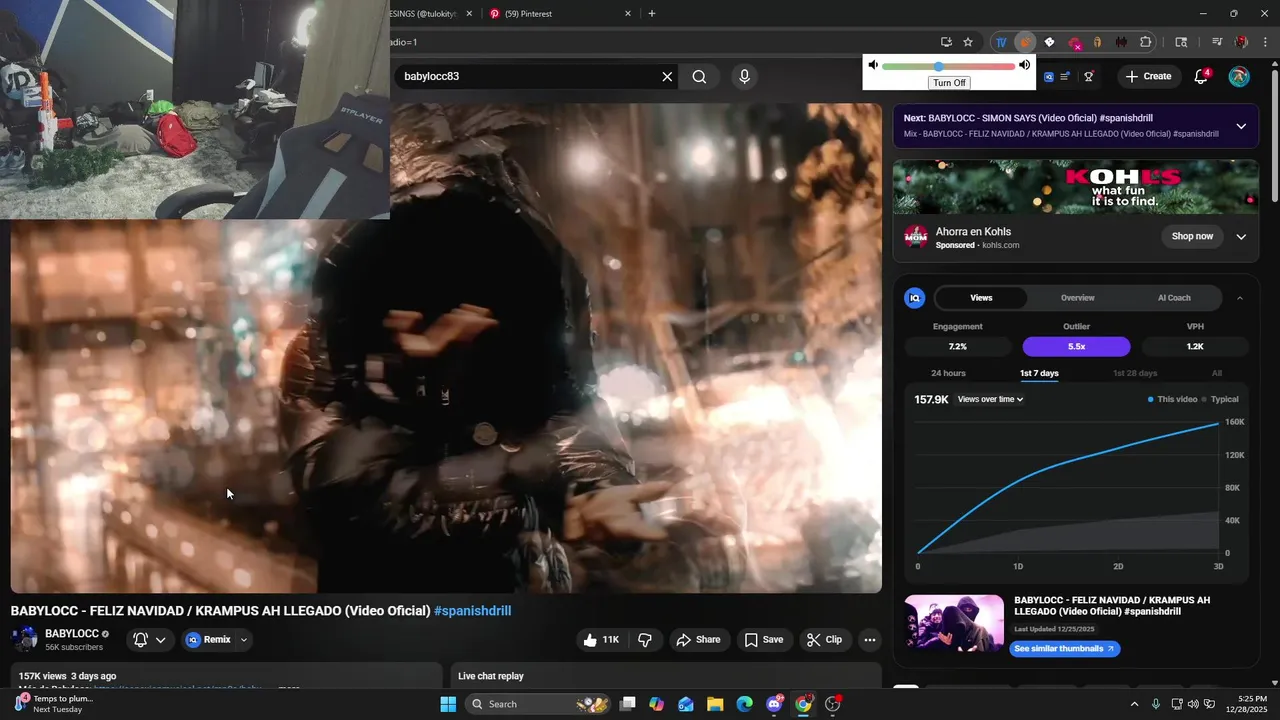Viewport: 1280px width, 720px height.
Task: Click the trophy icon in YouTube header
Action: click(x=1089, y=77)
